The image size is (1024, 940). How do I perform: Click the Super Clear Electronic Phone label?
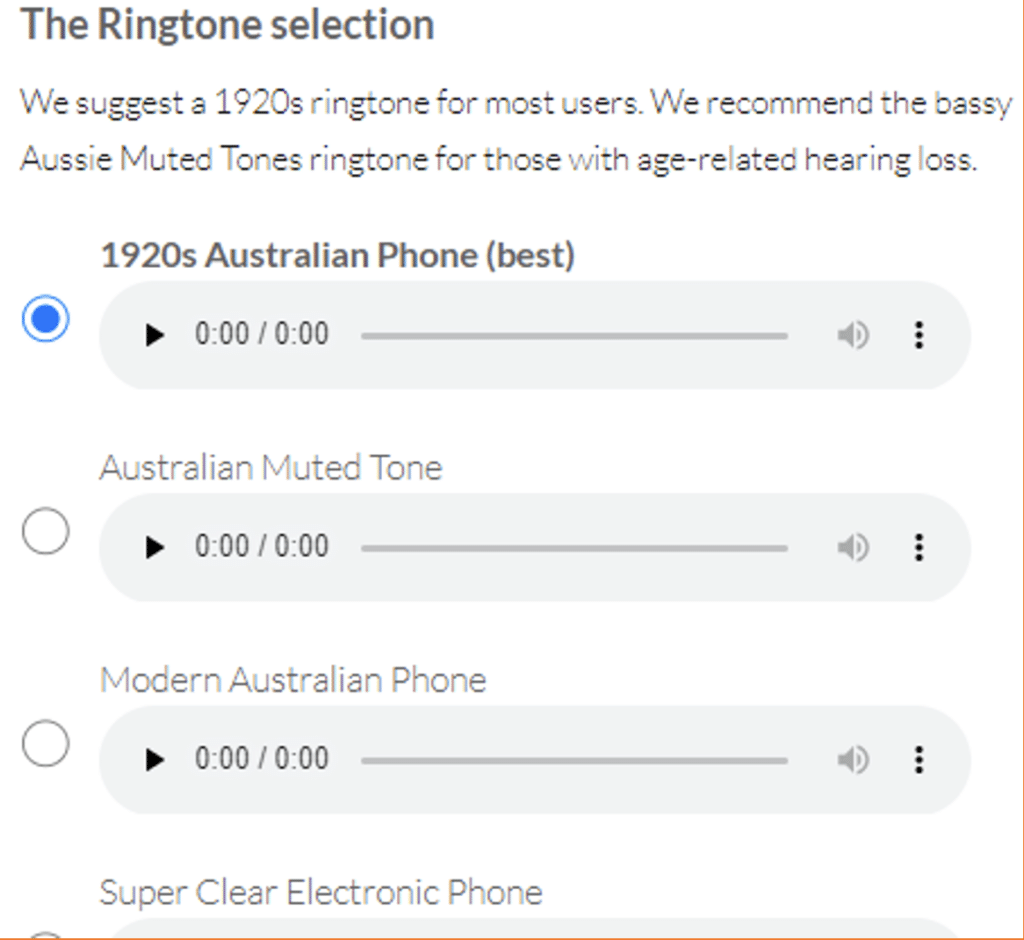tap(321, 892)
